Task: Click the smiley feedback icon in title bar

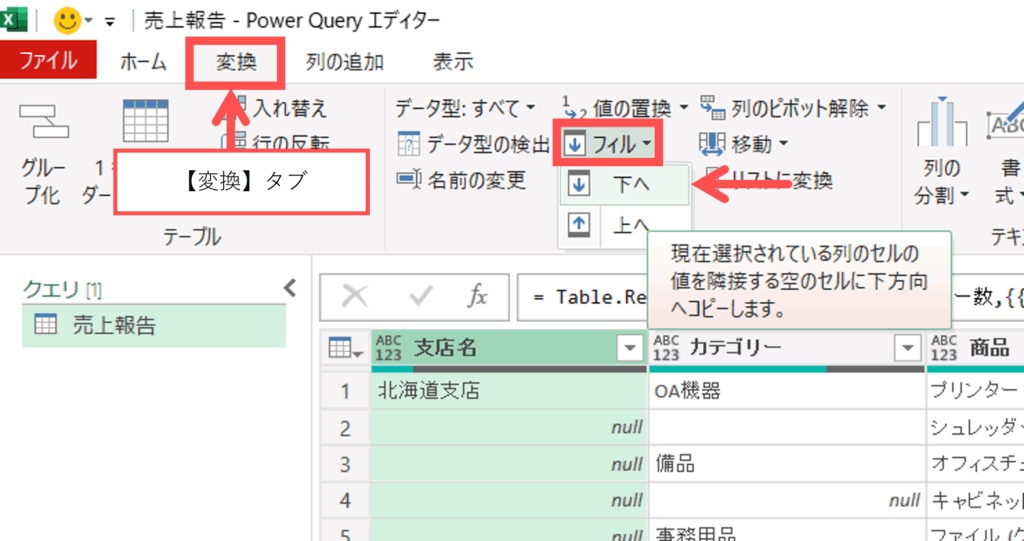Action: 68,20
